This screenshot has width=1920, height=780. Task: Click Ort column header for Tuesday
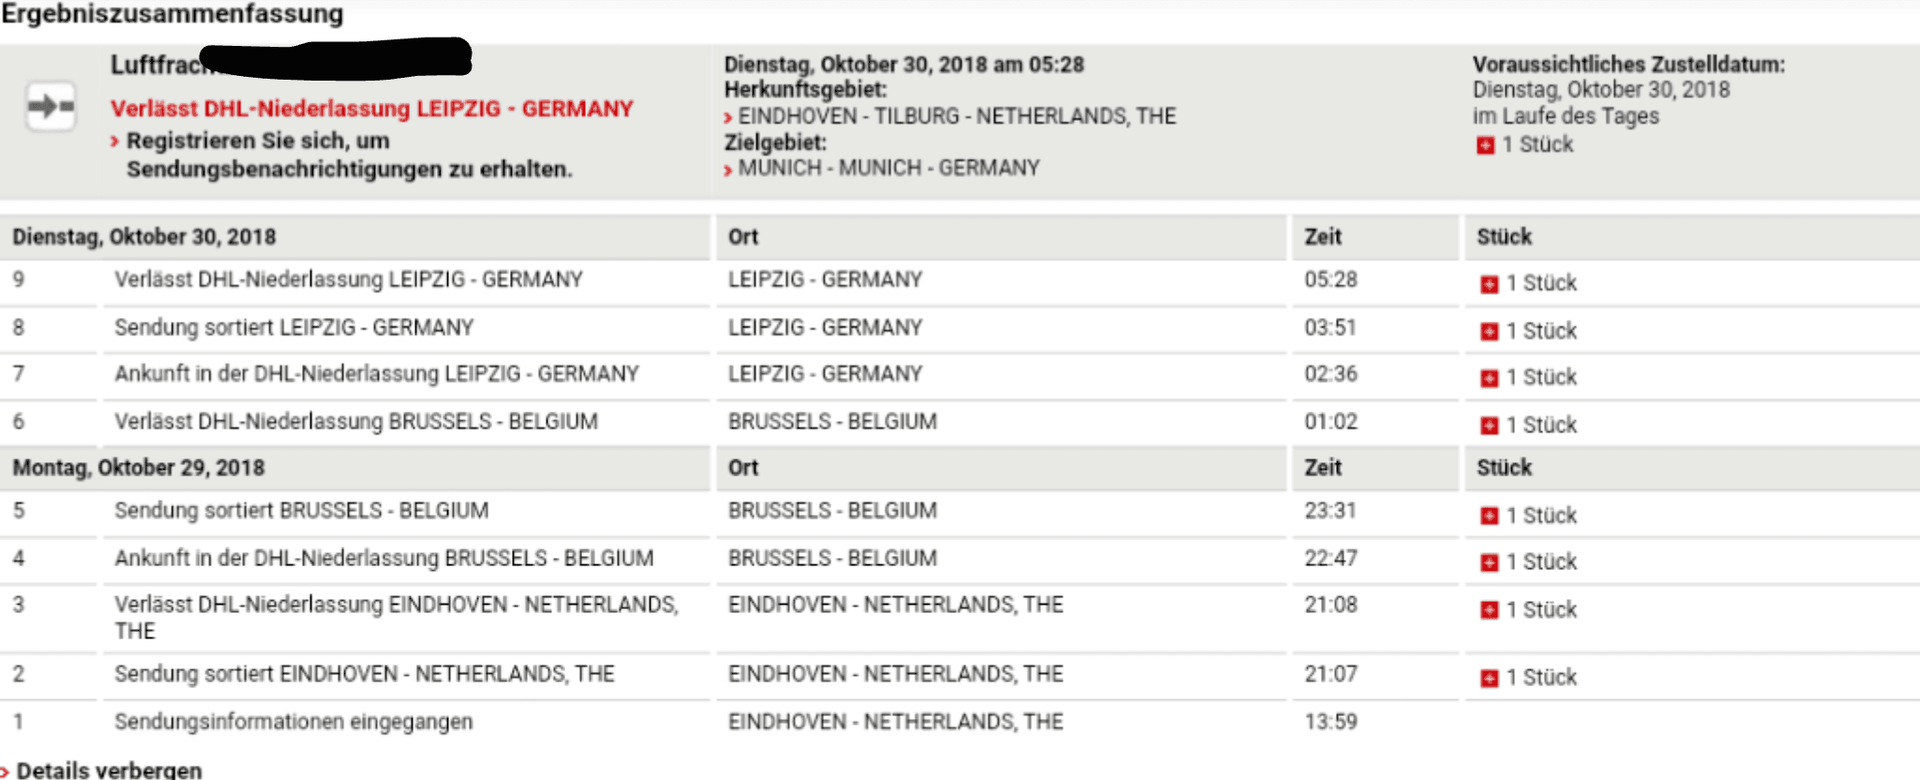tap(743, 237)
